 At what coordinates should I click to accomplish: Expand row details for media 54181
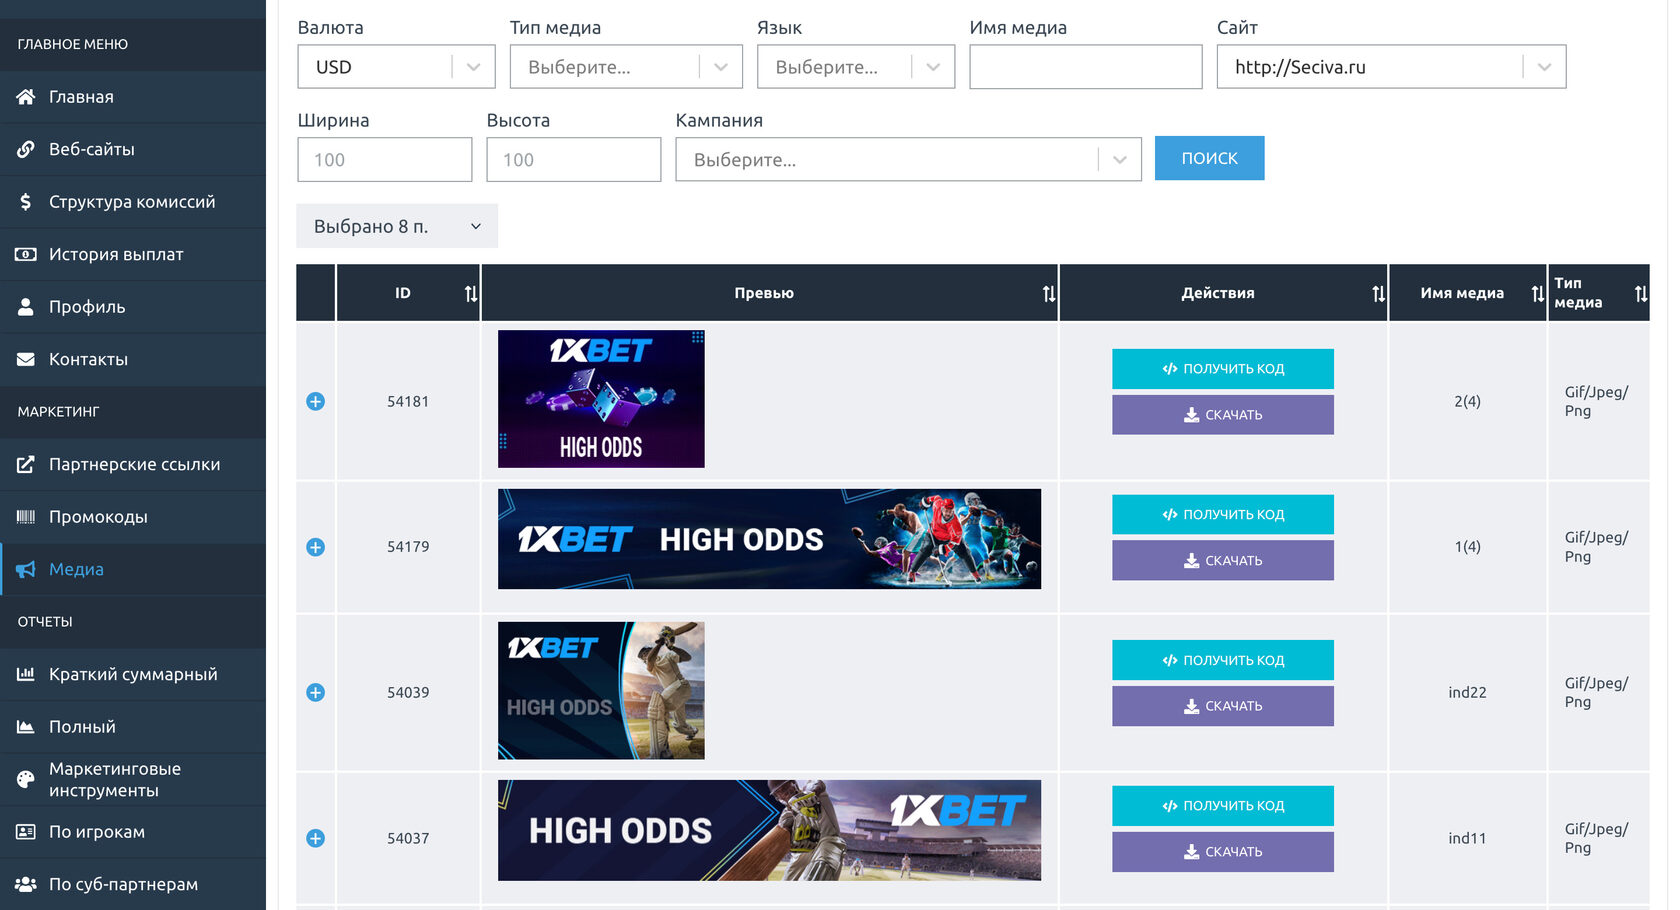(x=315, y=401)
